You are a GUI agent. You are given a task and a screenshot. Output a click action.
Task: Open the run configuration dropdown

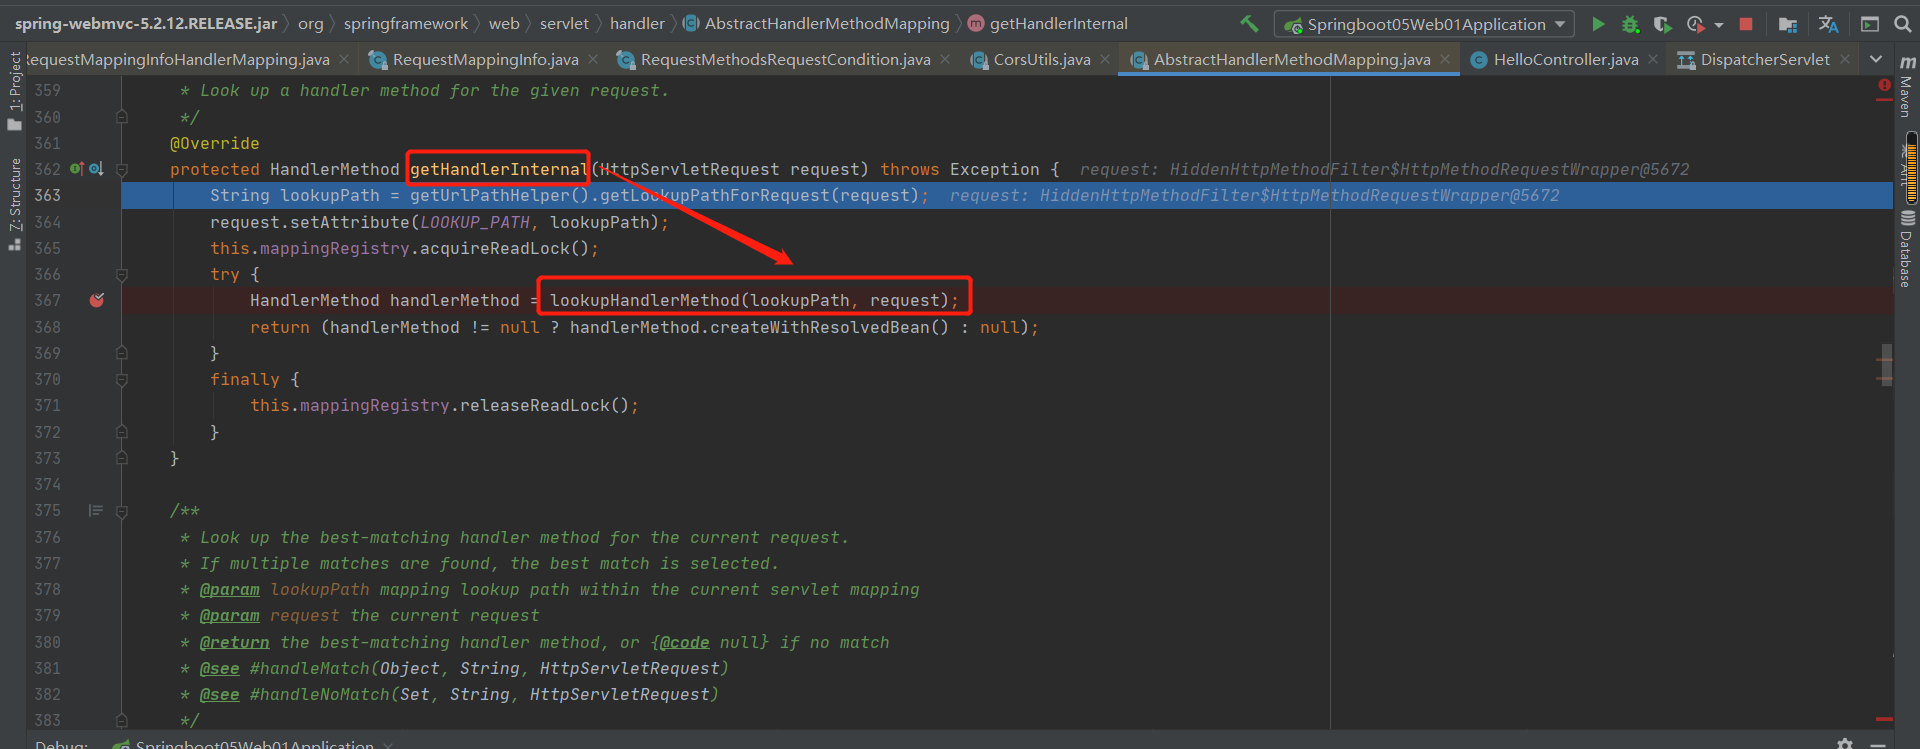(1424, 24)
